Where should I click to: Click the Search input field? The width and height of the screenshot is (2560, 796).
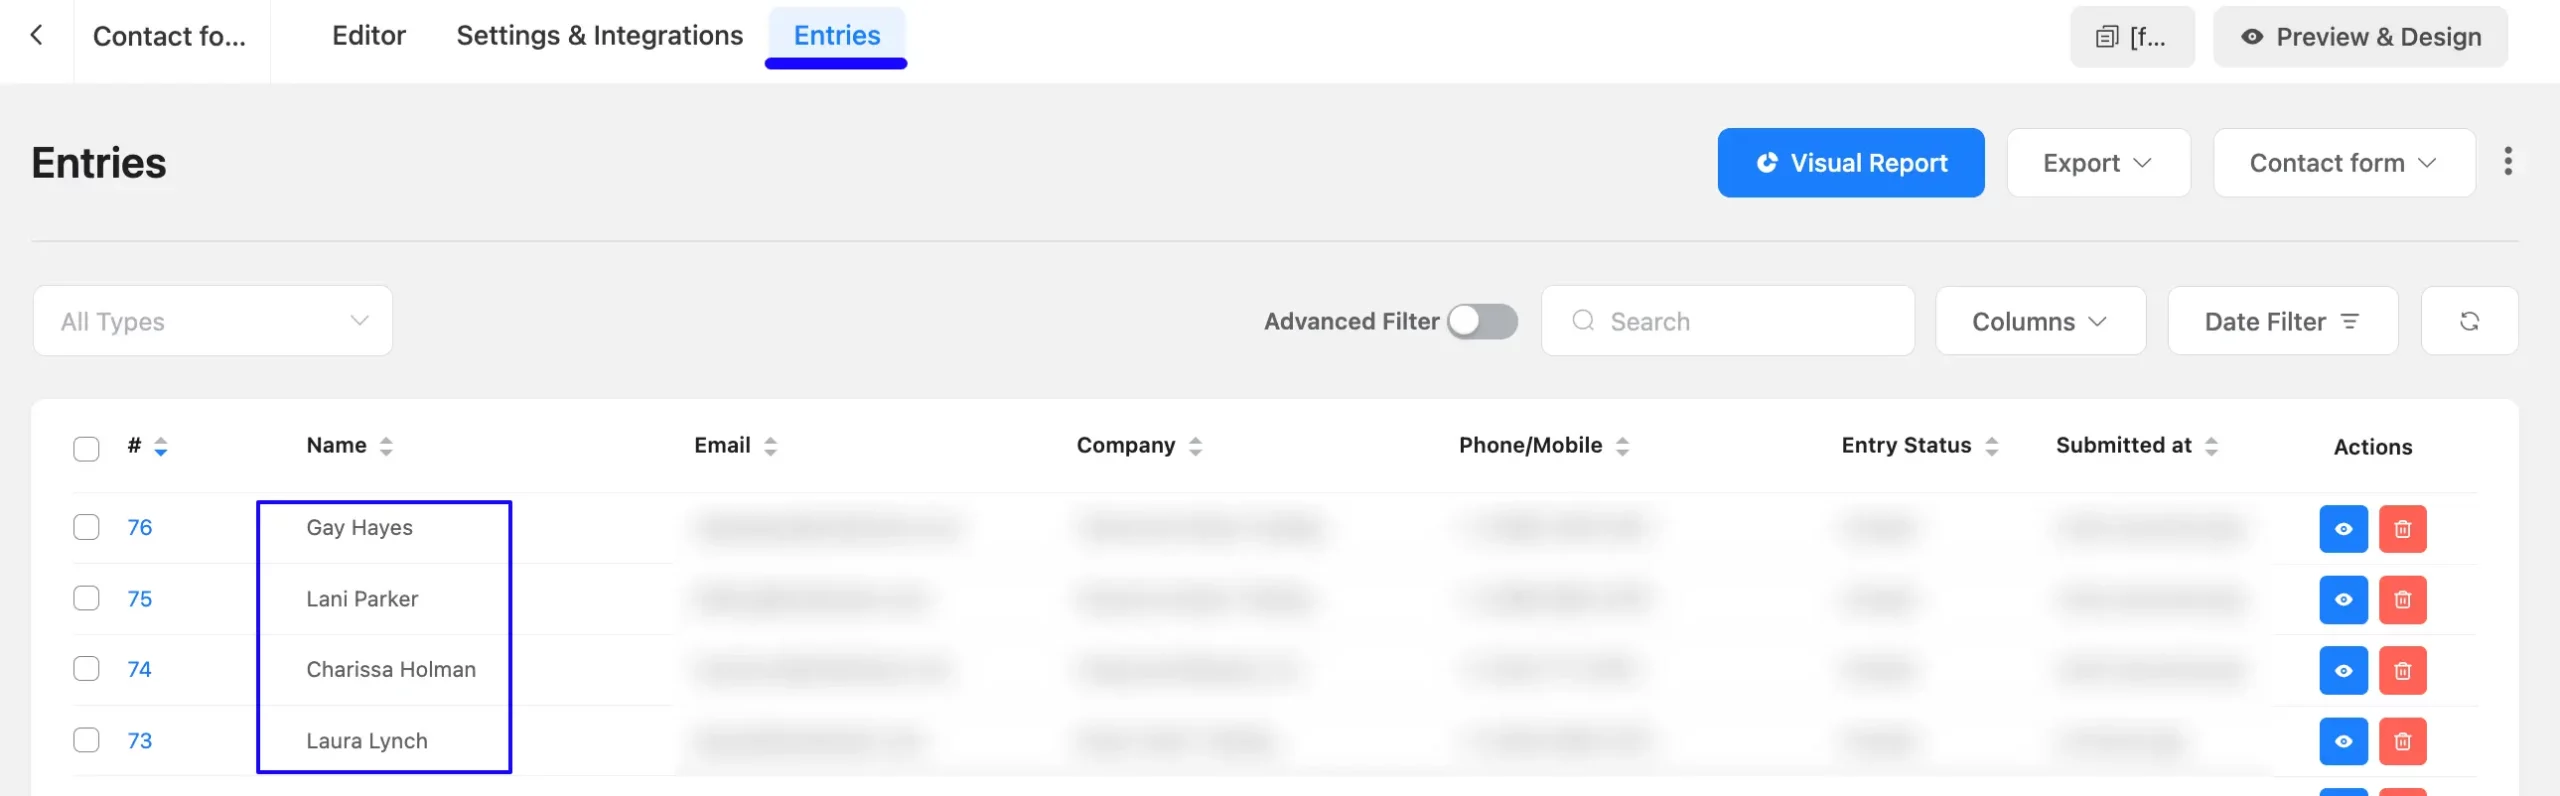tap(1740, 321)
